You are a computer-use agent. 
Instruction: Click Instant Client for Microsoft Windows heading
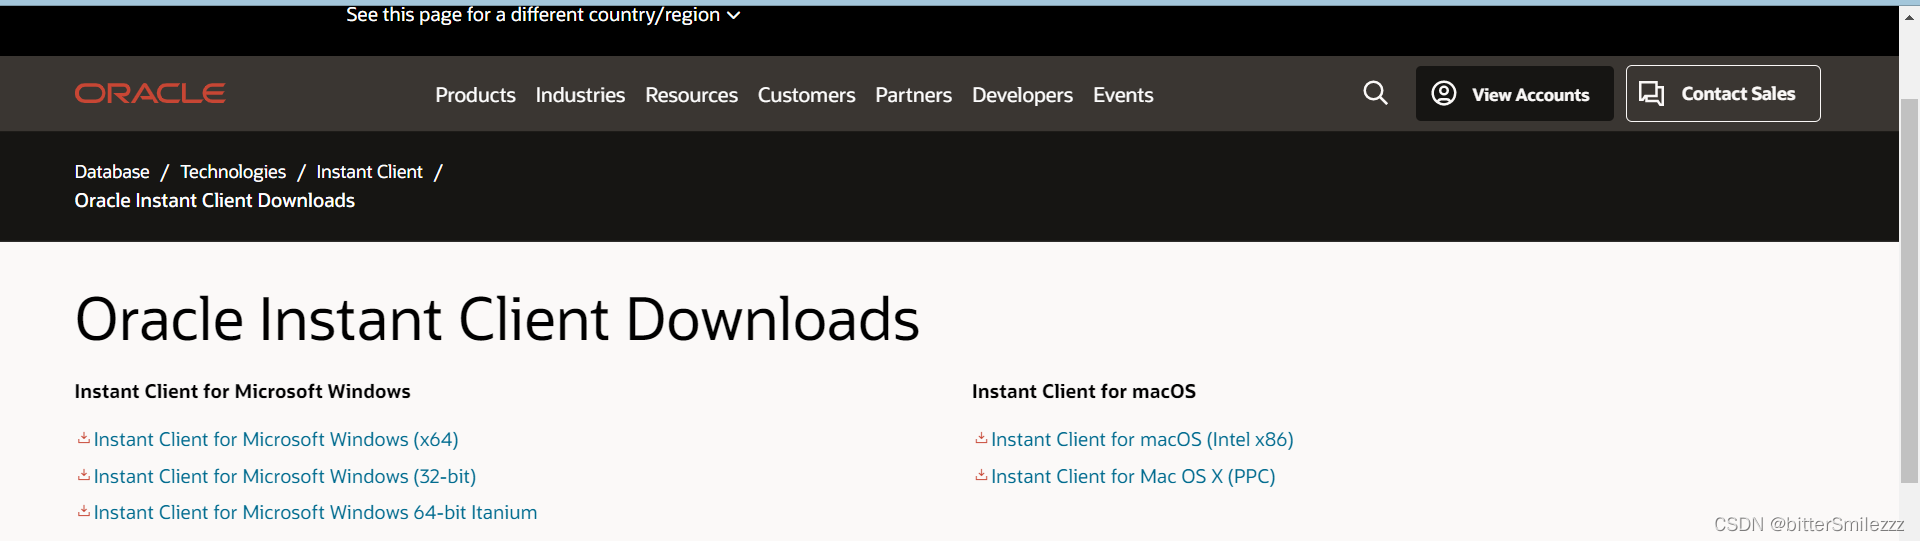pos(242,391)
